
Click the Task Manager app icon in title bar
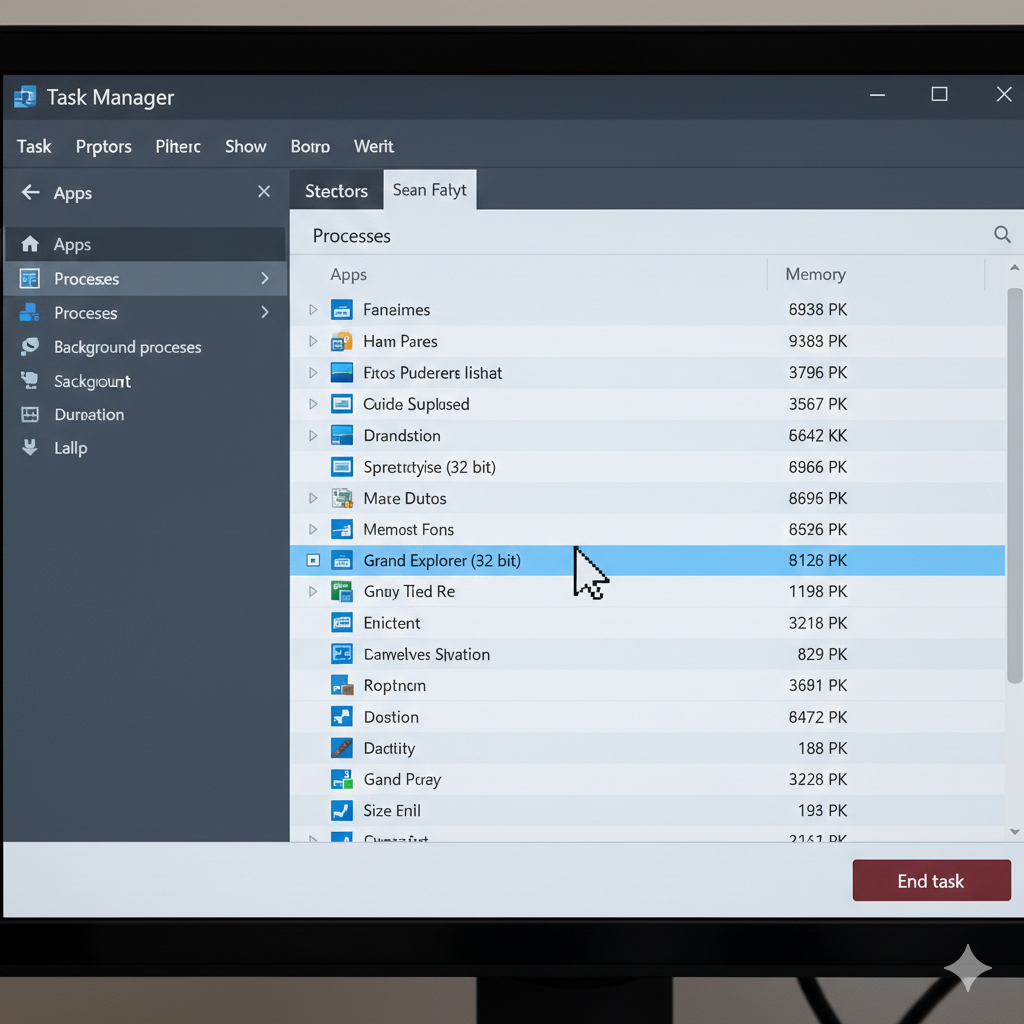pyautogui.click(x=25, y=97)
